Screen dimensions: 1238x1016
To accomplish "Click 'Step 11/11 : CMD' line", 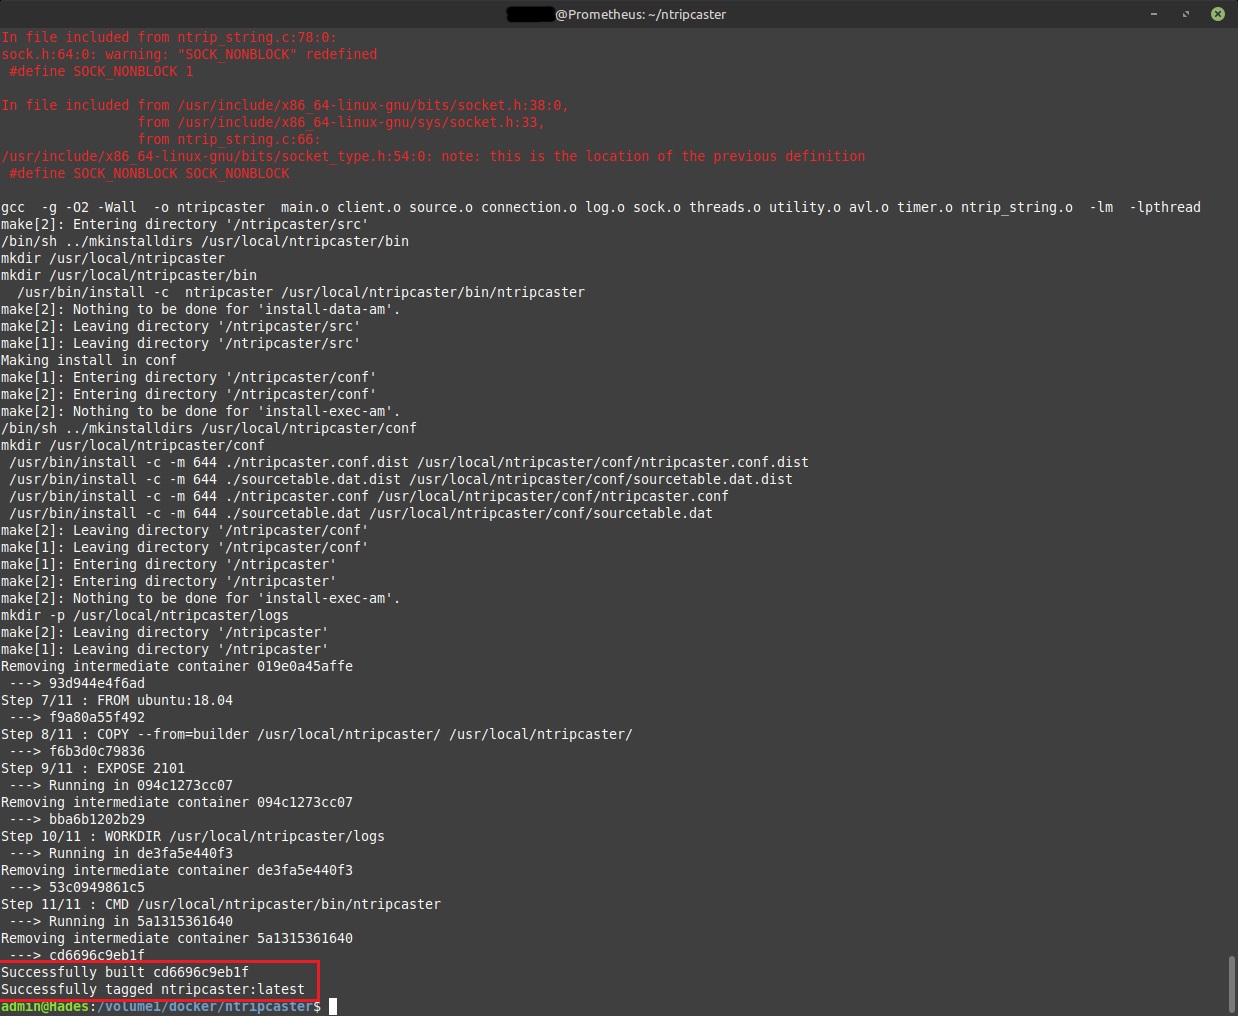I will pos(221,904).
